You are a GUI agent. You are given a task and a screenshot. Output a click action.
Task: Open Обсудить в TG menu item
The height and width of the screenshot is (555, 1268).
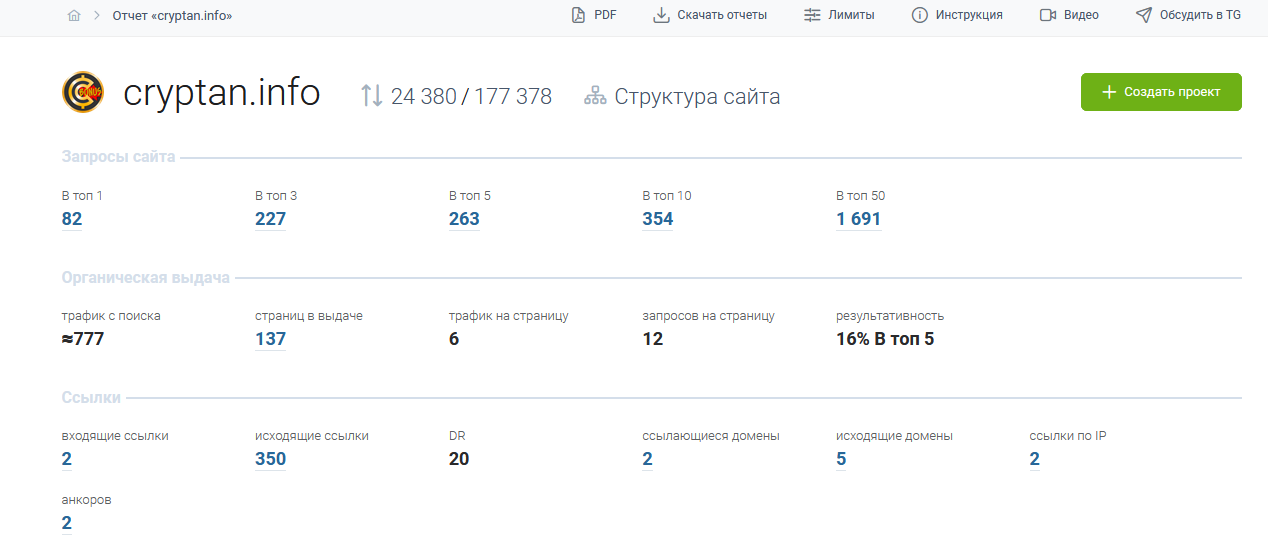click(x=1189, y=15)
